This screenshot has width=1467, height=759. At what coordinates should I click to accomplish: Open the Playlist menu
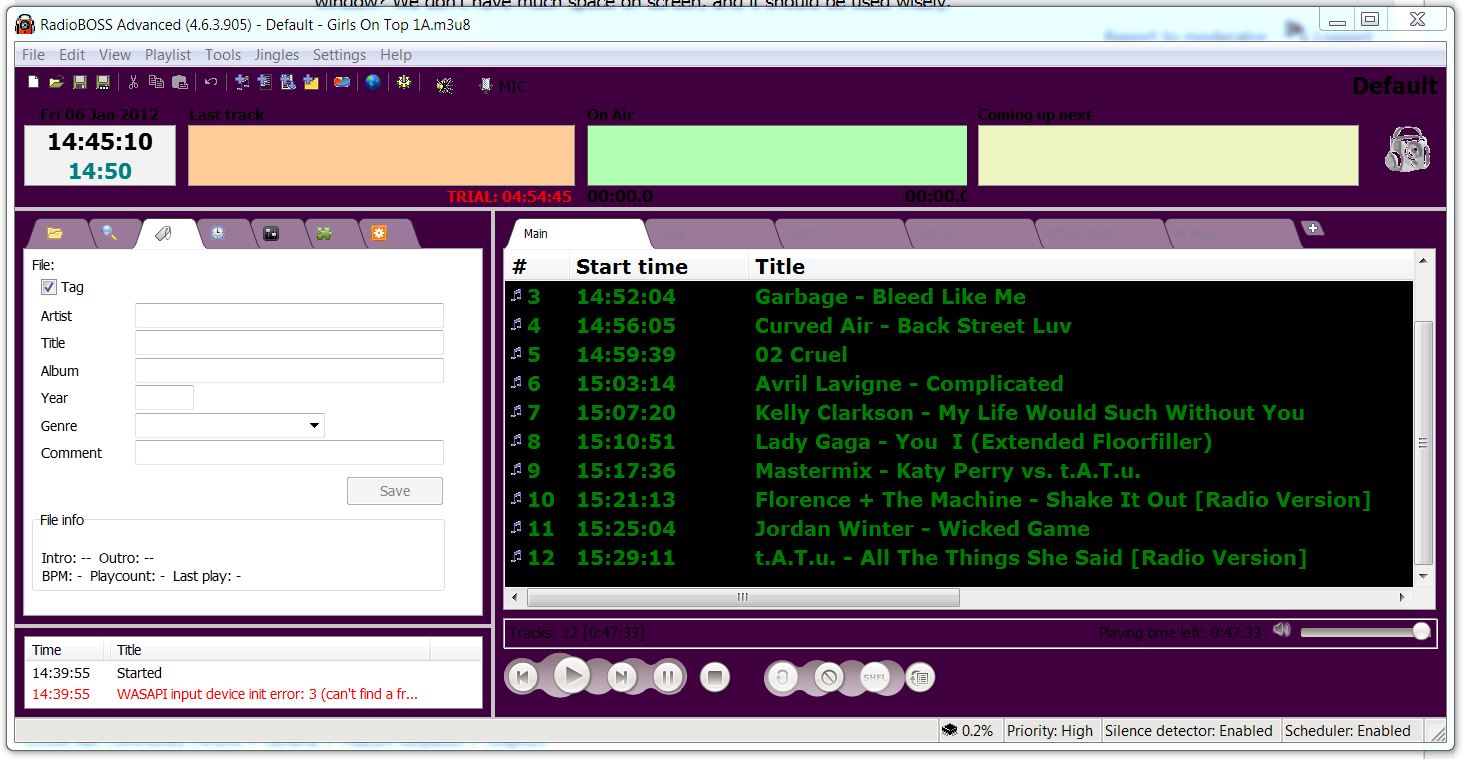(168, 55)
